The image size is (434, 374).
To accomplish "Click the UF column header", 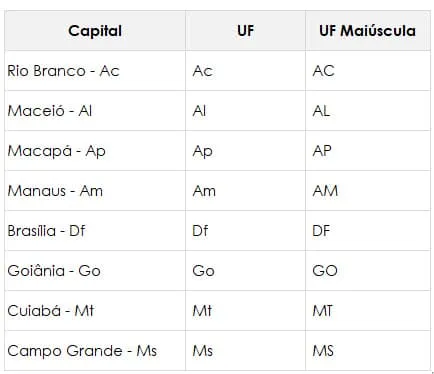I will coord(245,31).
